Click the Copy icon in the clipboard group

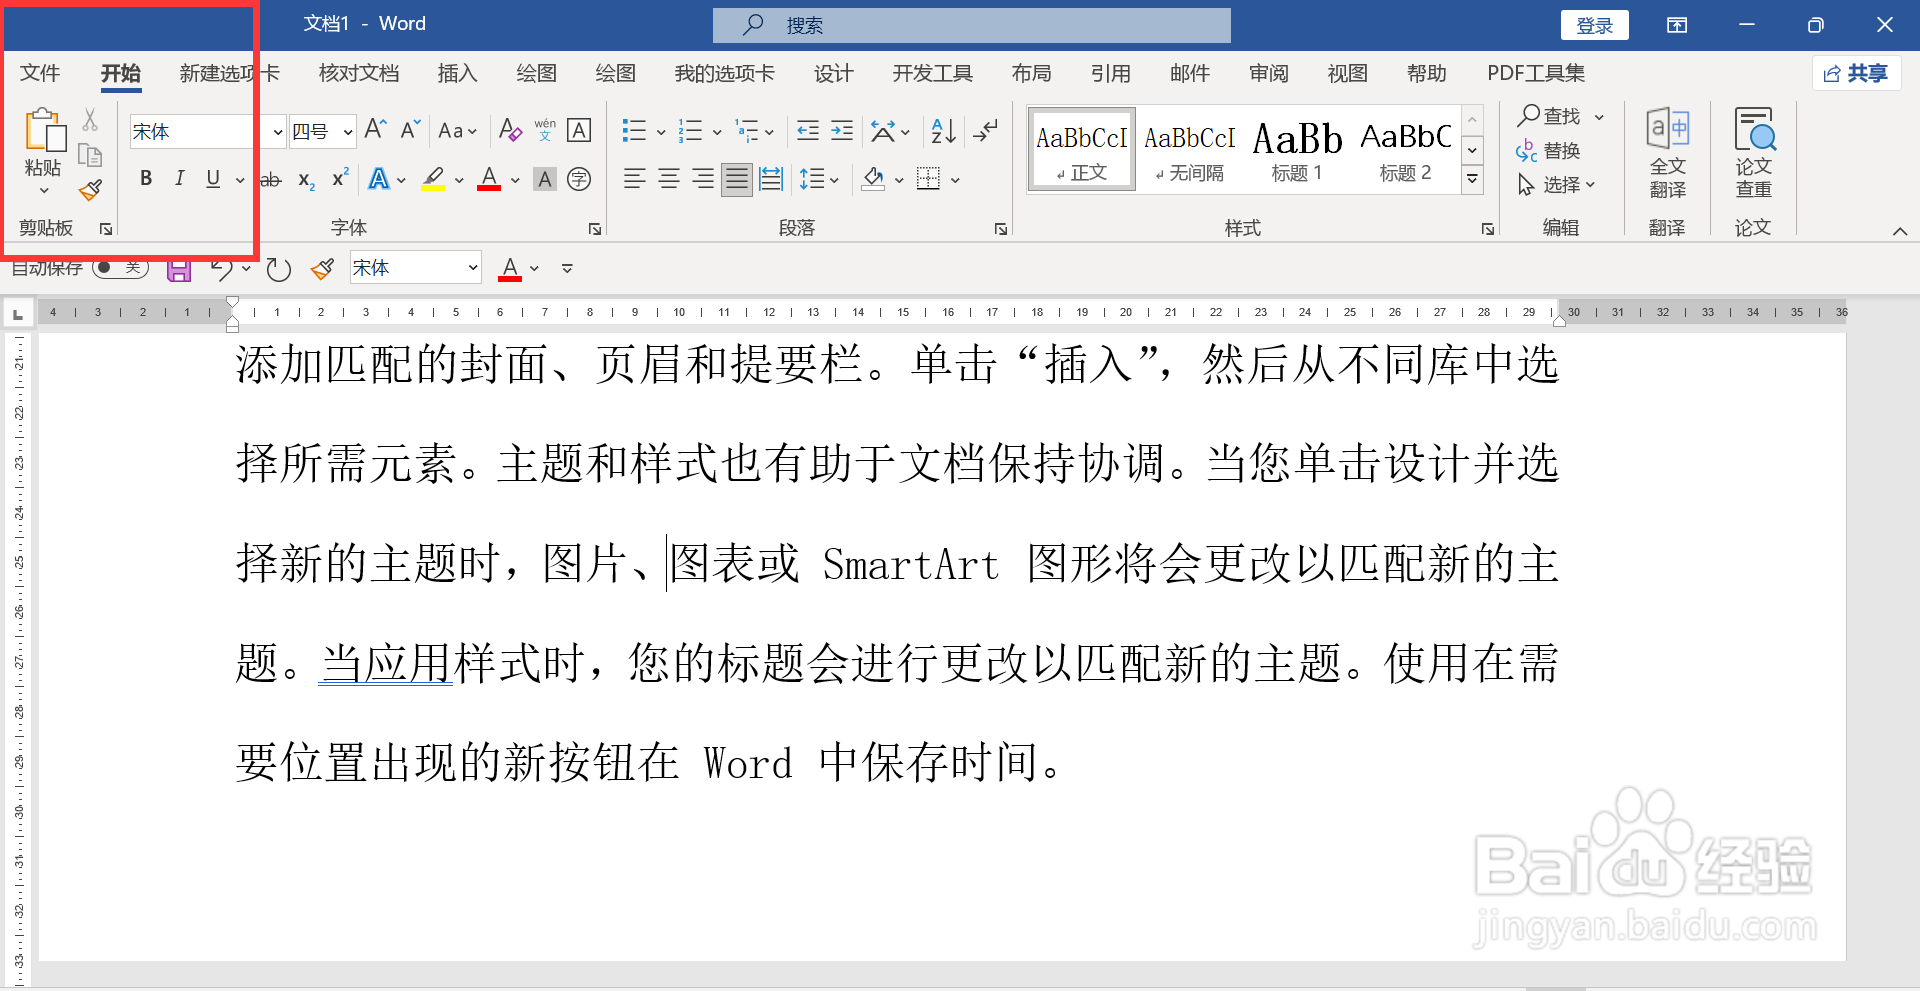click(90, 155)
